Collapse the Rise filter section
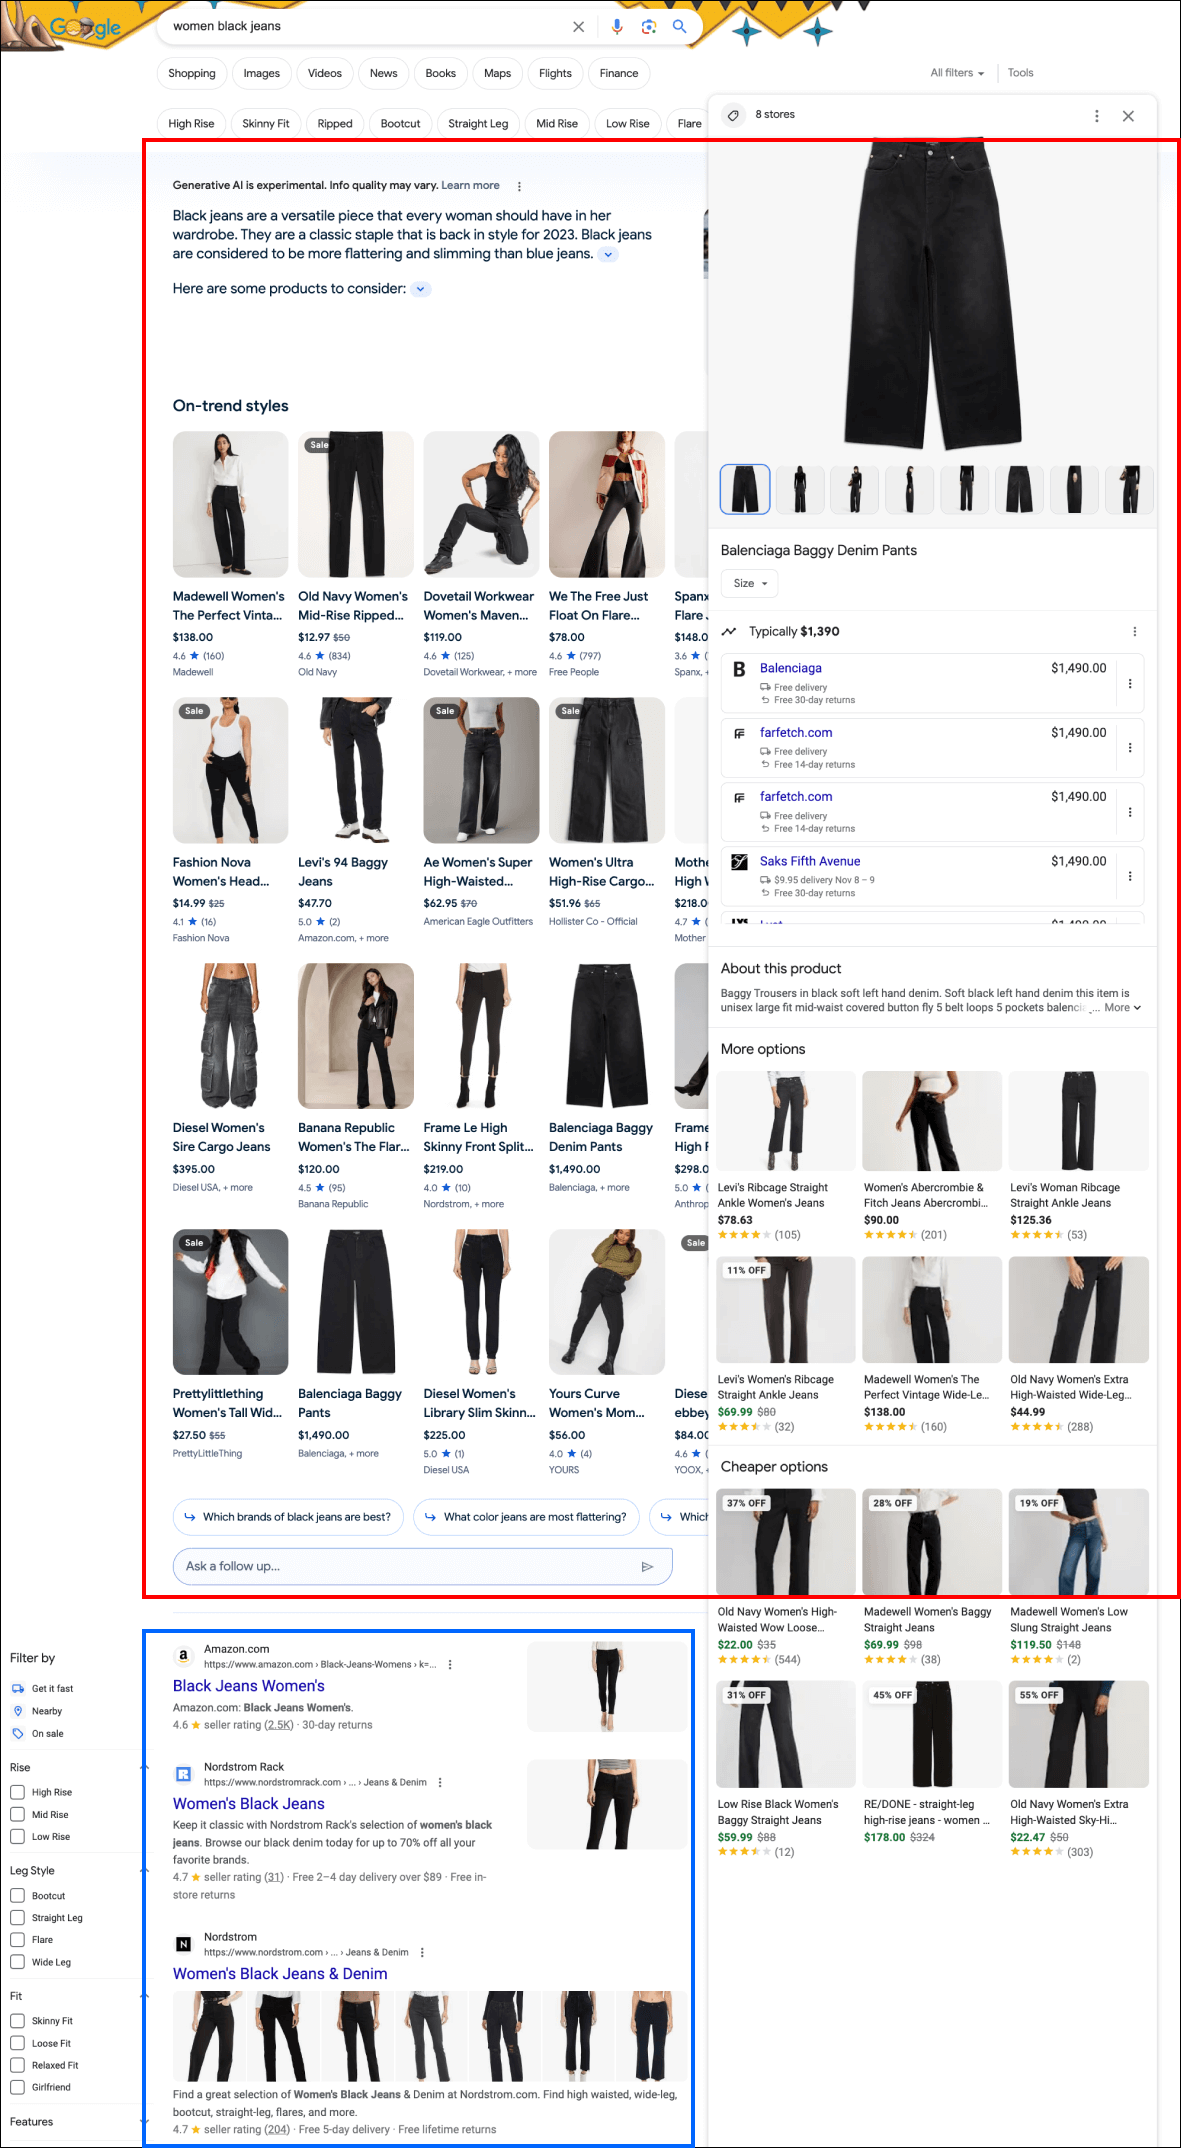Viewport: 1181px width, 2148px height. (144, 1768)
